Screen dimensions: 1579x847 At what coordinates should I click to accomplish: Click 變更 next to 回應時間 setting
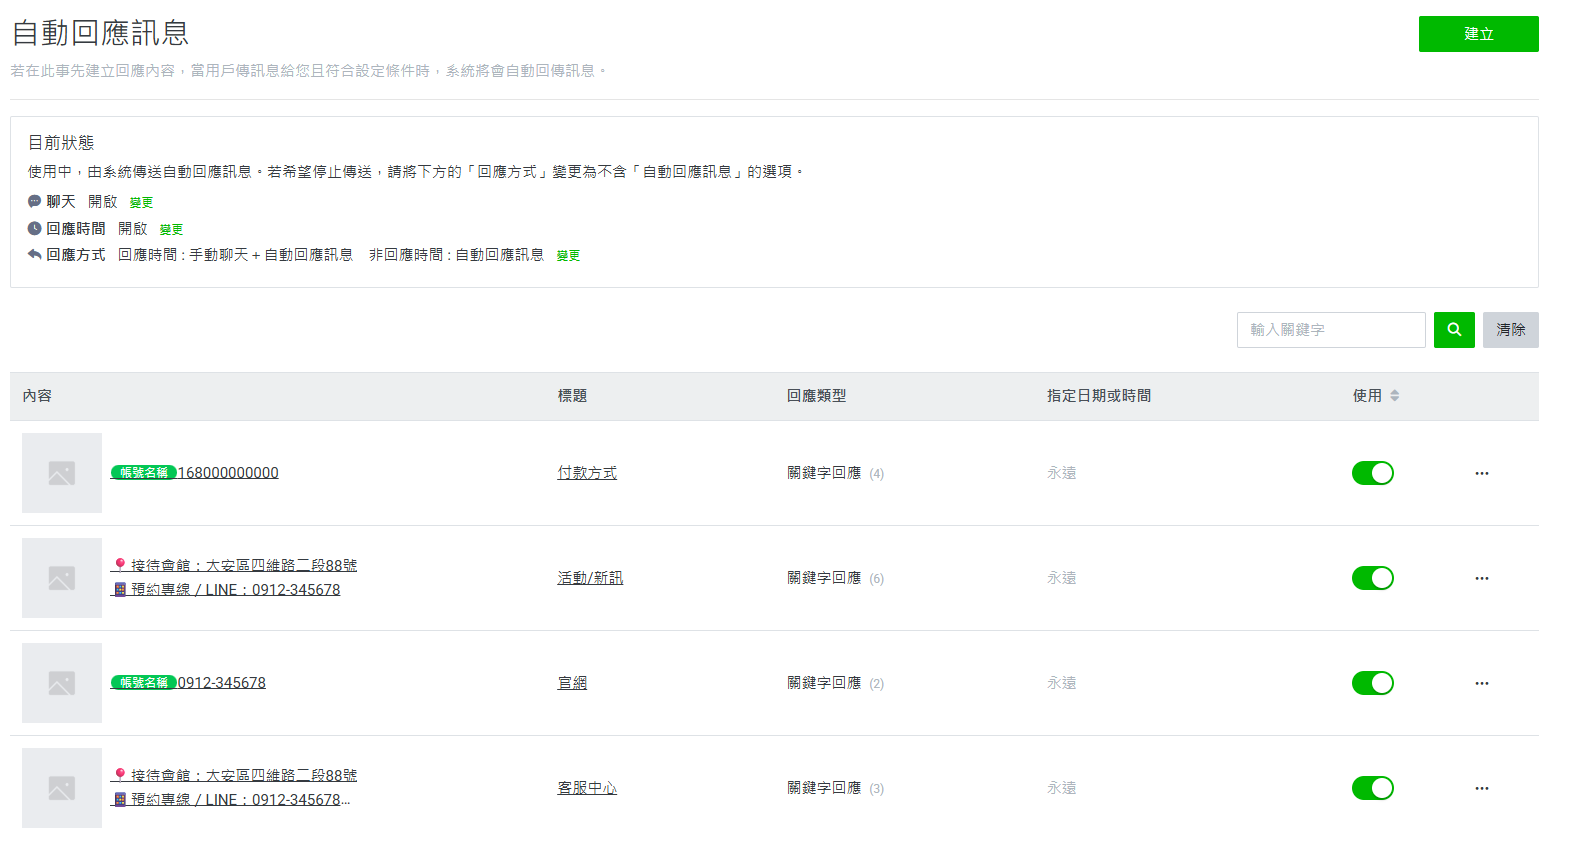171,230
